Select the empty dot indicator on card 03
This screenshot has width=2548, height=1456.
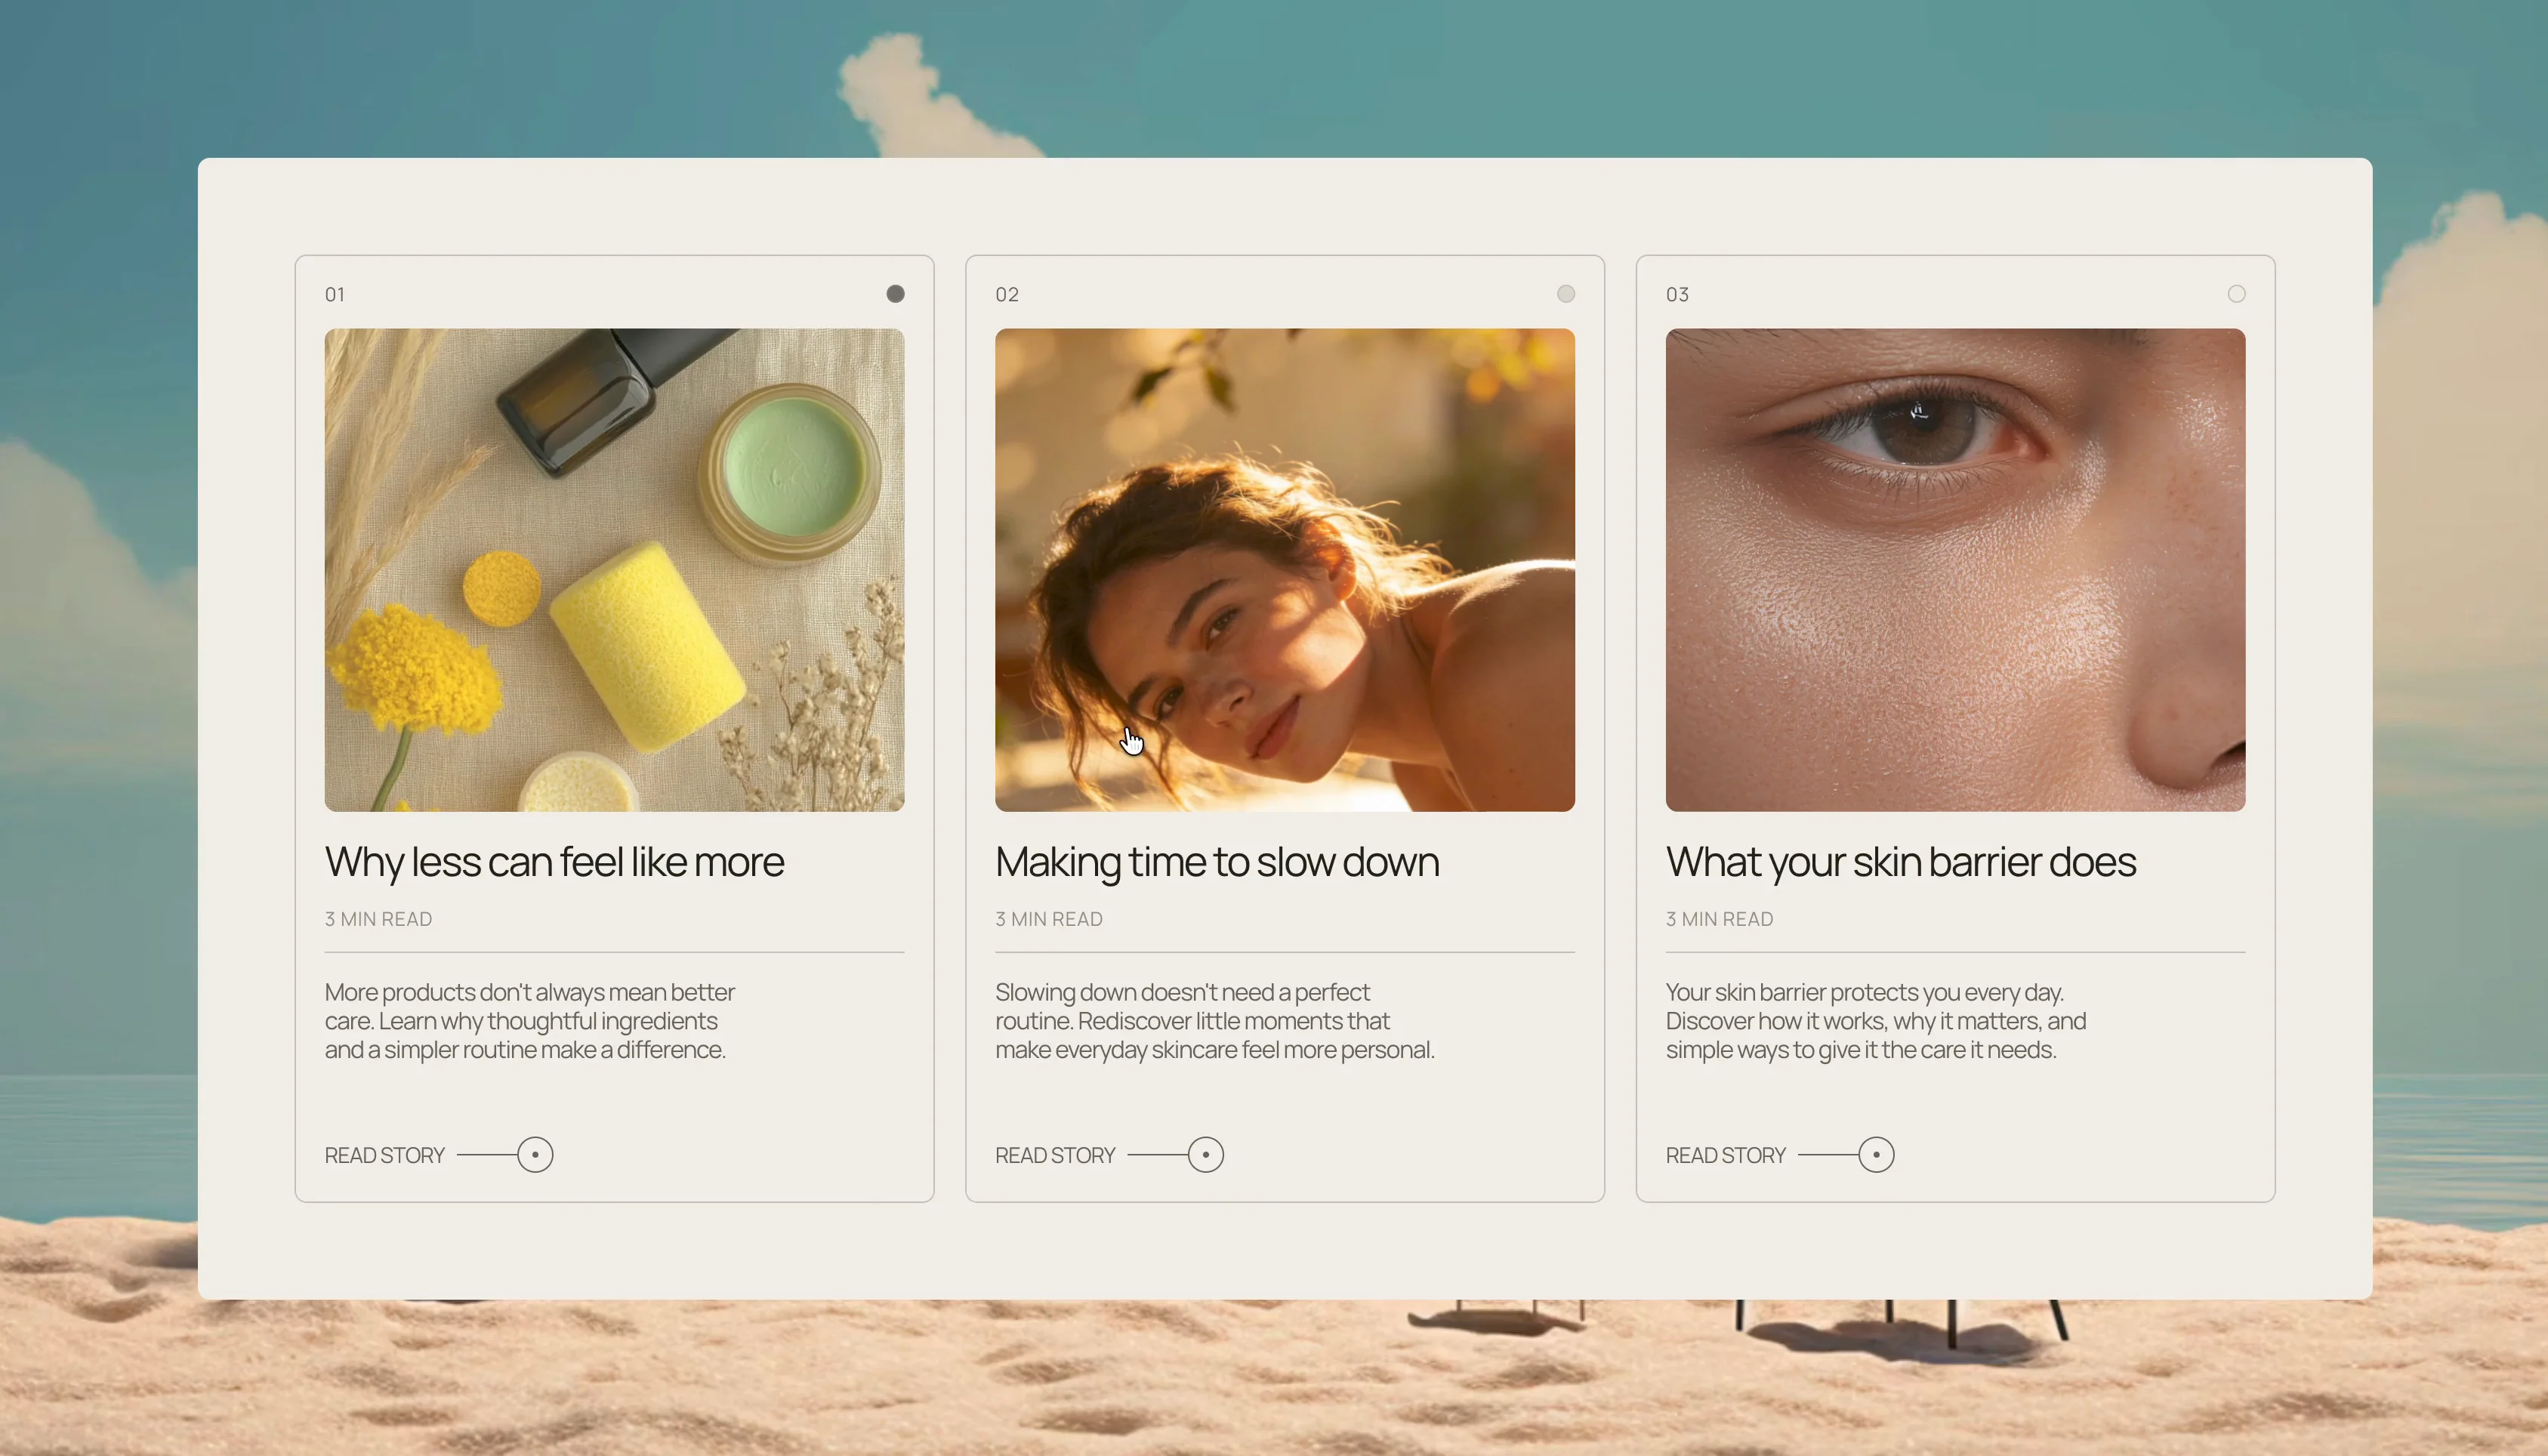2236,294
